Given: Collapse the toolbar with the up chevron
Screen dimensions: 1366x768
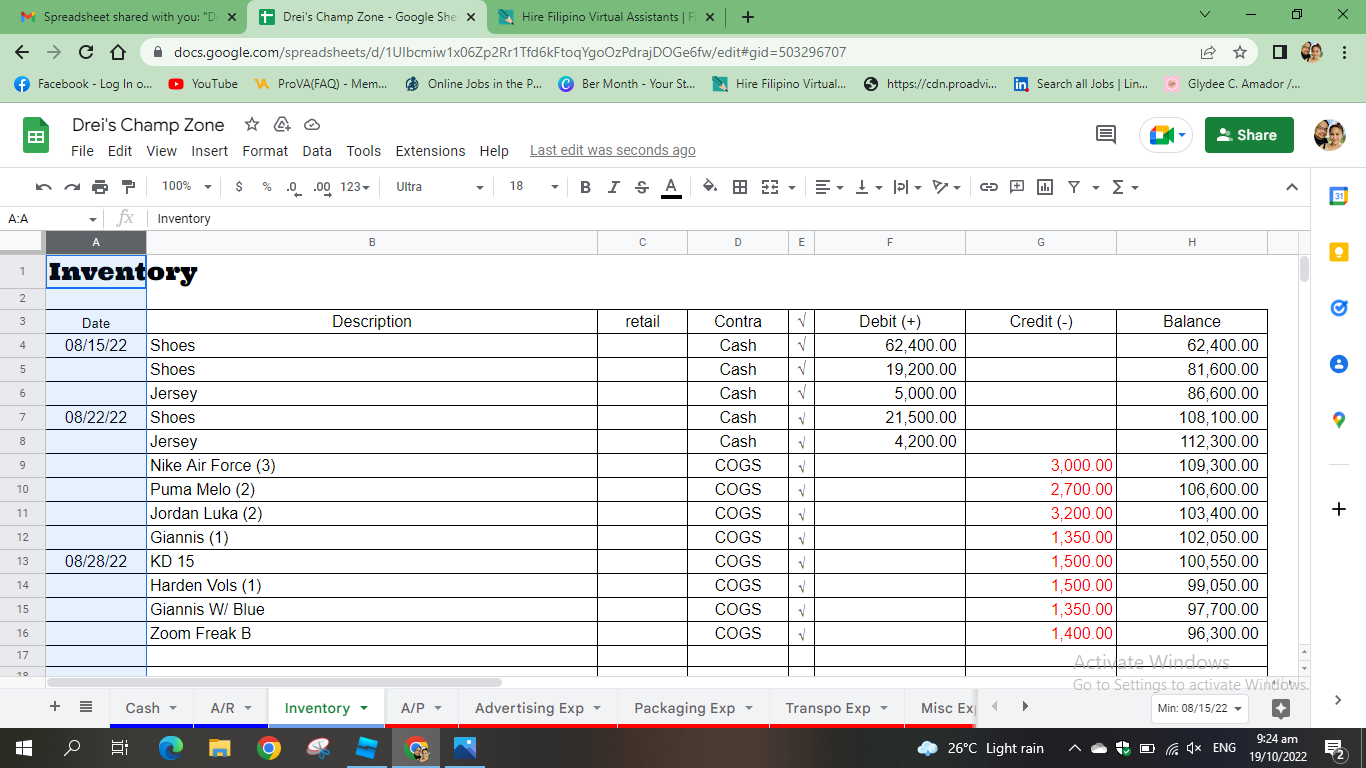Looking at the screenshot, I should [1291, 187].
